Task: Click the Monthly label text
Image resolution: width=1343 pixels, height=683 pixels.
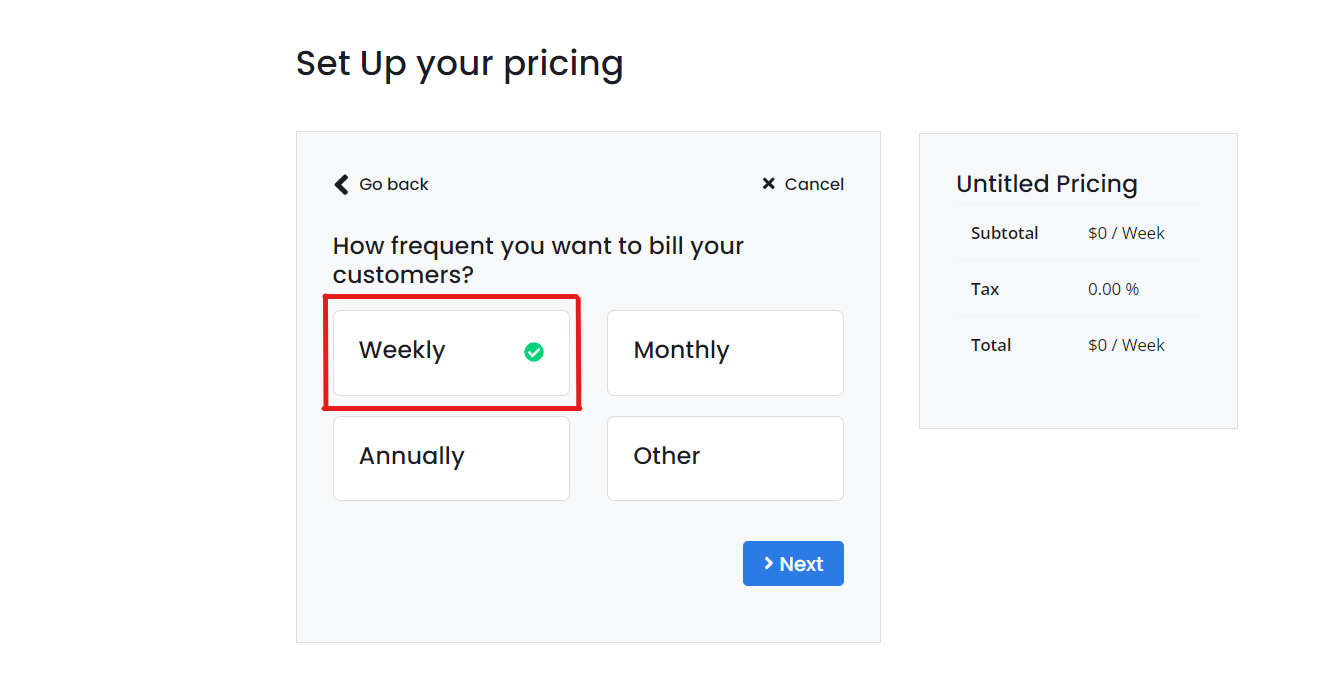Action: (x=681, y=349)
